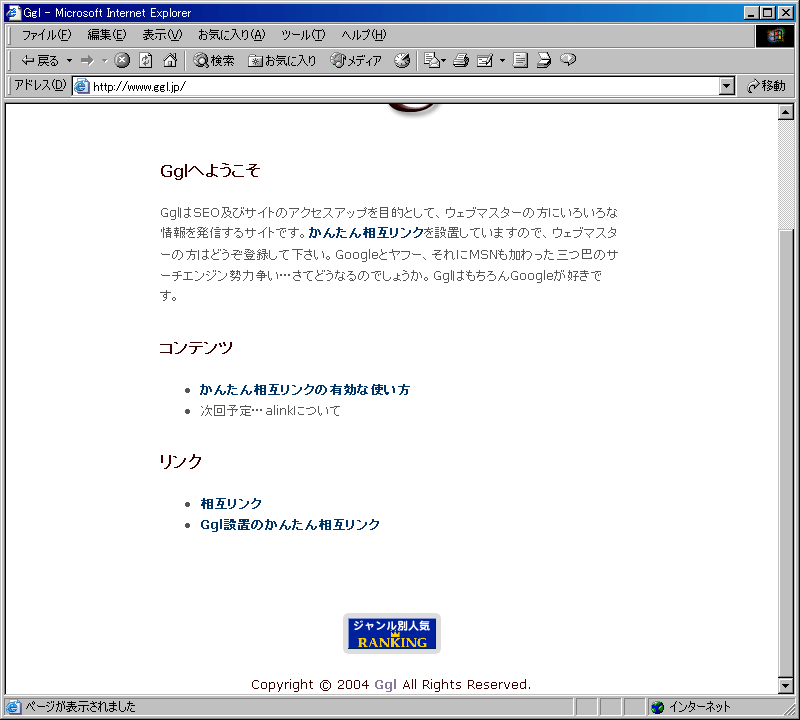Viewport: 800px width, 720px height.
Task: Stop page loading with the Stop icon
Action: pos(122,61)
